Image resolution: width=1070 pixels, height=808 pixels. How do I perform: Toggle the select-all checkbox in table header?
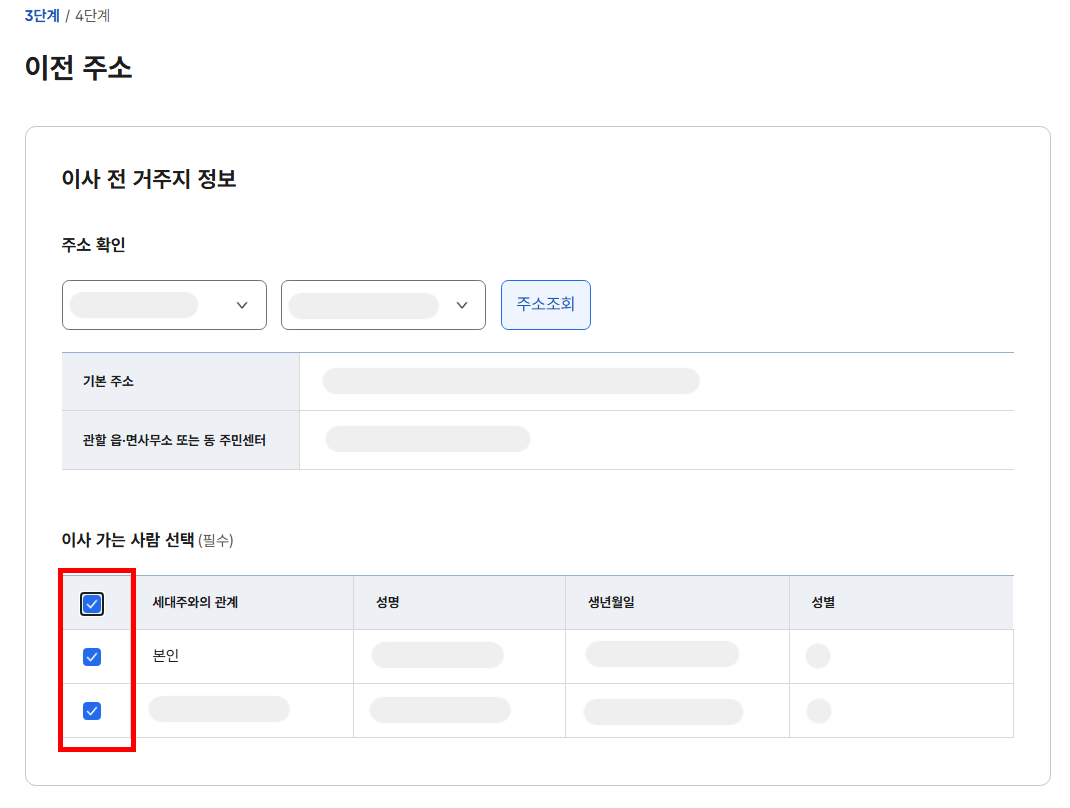pos(91,603)
